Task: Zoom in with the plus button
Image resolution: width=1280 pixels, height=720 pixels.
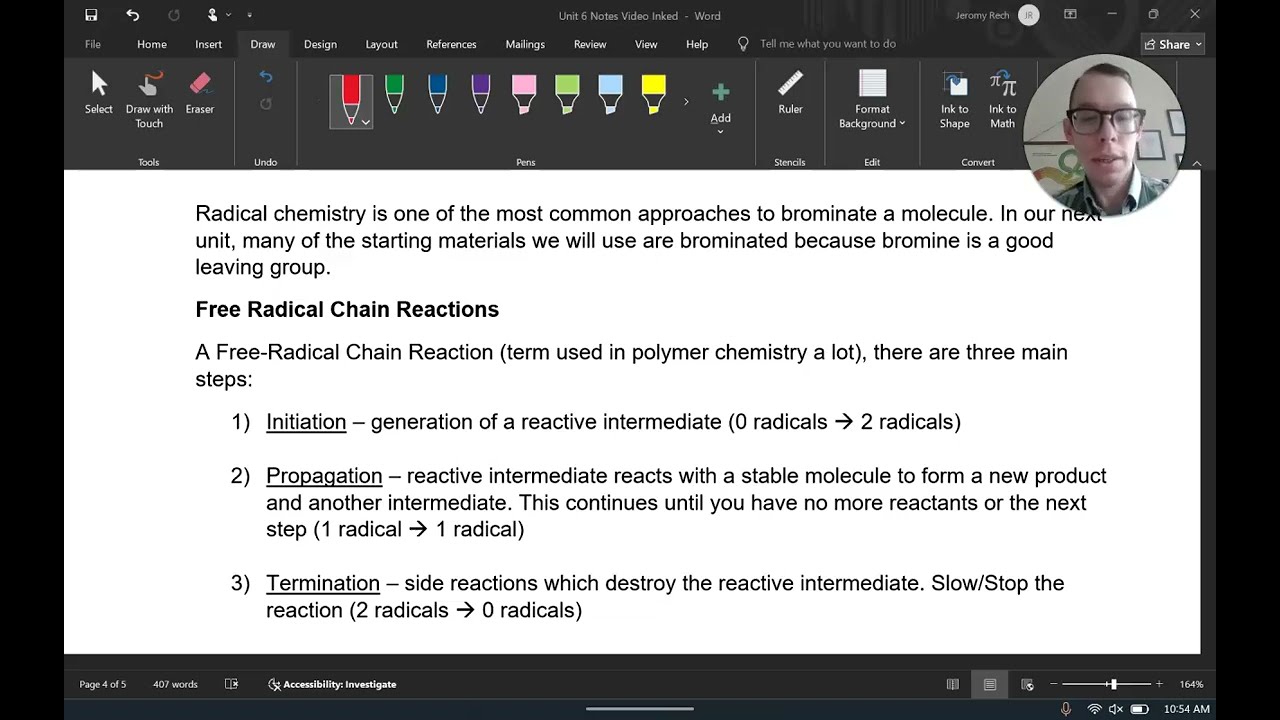Action: point(1159,684)
